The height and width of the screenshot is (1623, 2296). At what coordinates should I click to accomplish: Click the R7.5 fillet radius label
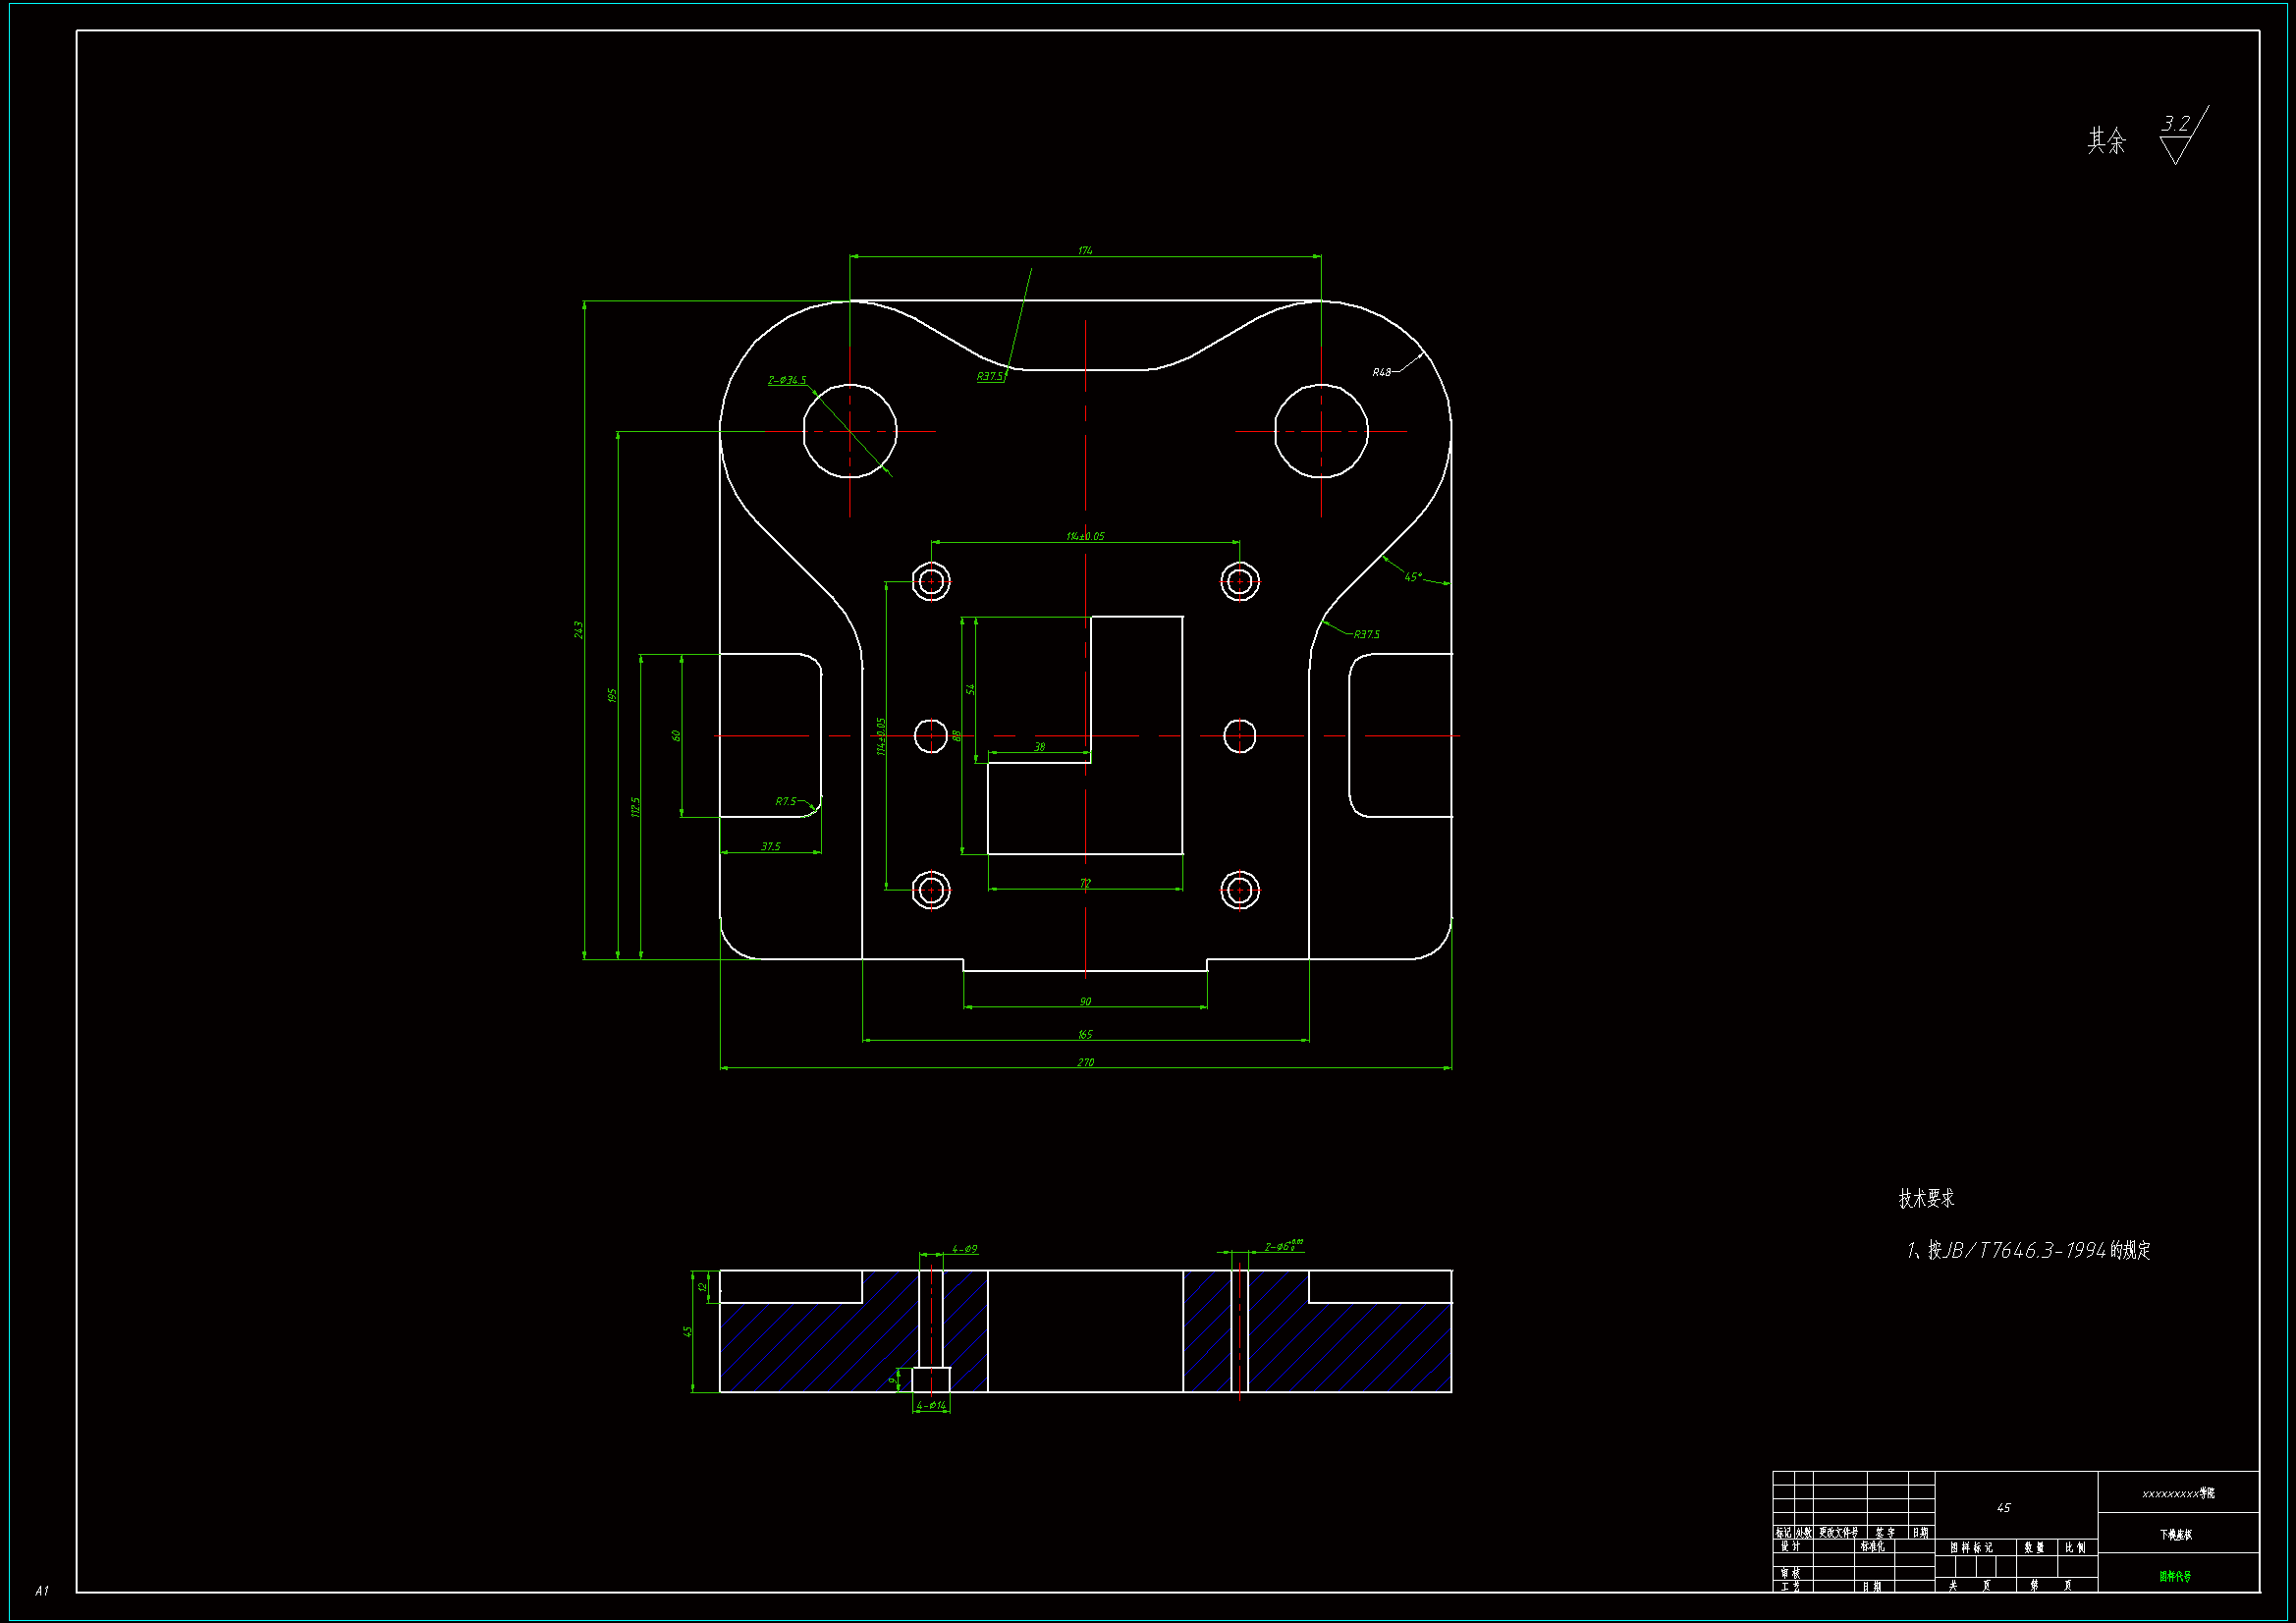click(786, 801)
